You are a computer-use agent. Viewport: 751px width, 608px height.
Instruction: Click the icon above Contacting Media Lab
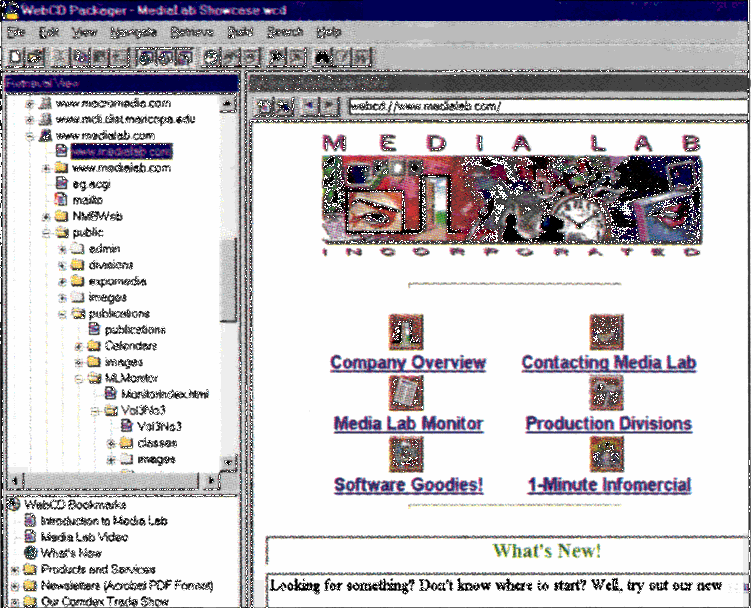pos(606,332)
